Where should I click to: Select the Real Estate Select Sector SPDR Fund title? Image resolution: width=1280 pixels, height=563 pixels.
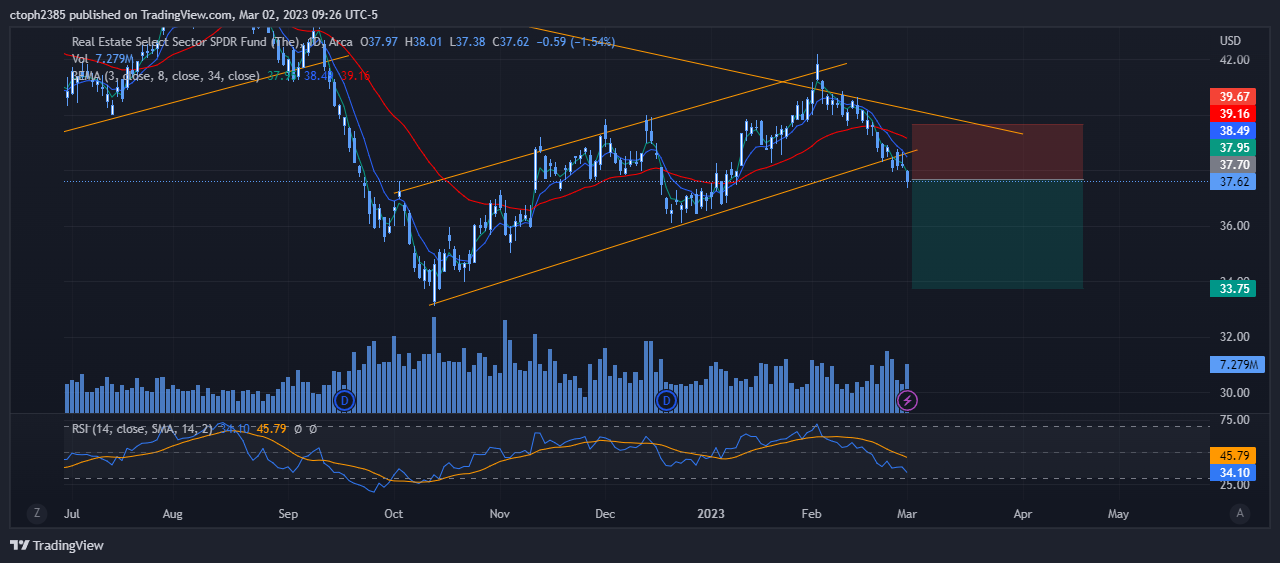(x=184, y=41)
